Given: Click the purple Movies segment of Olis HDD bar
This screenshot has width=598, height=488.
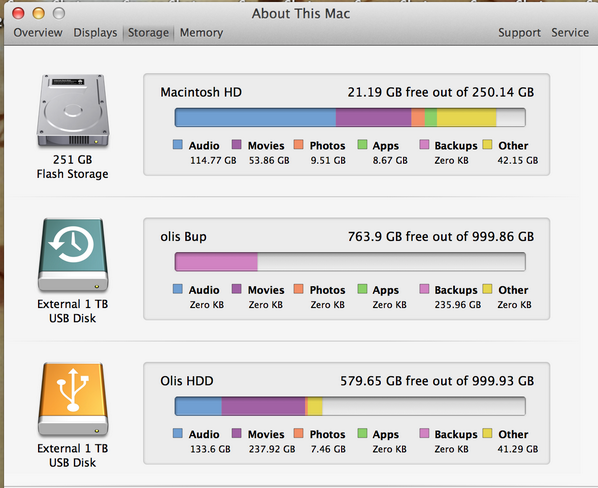Looking at the screenshot, I should (x=264, y=406).
